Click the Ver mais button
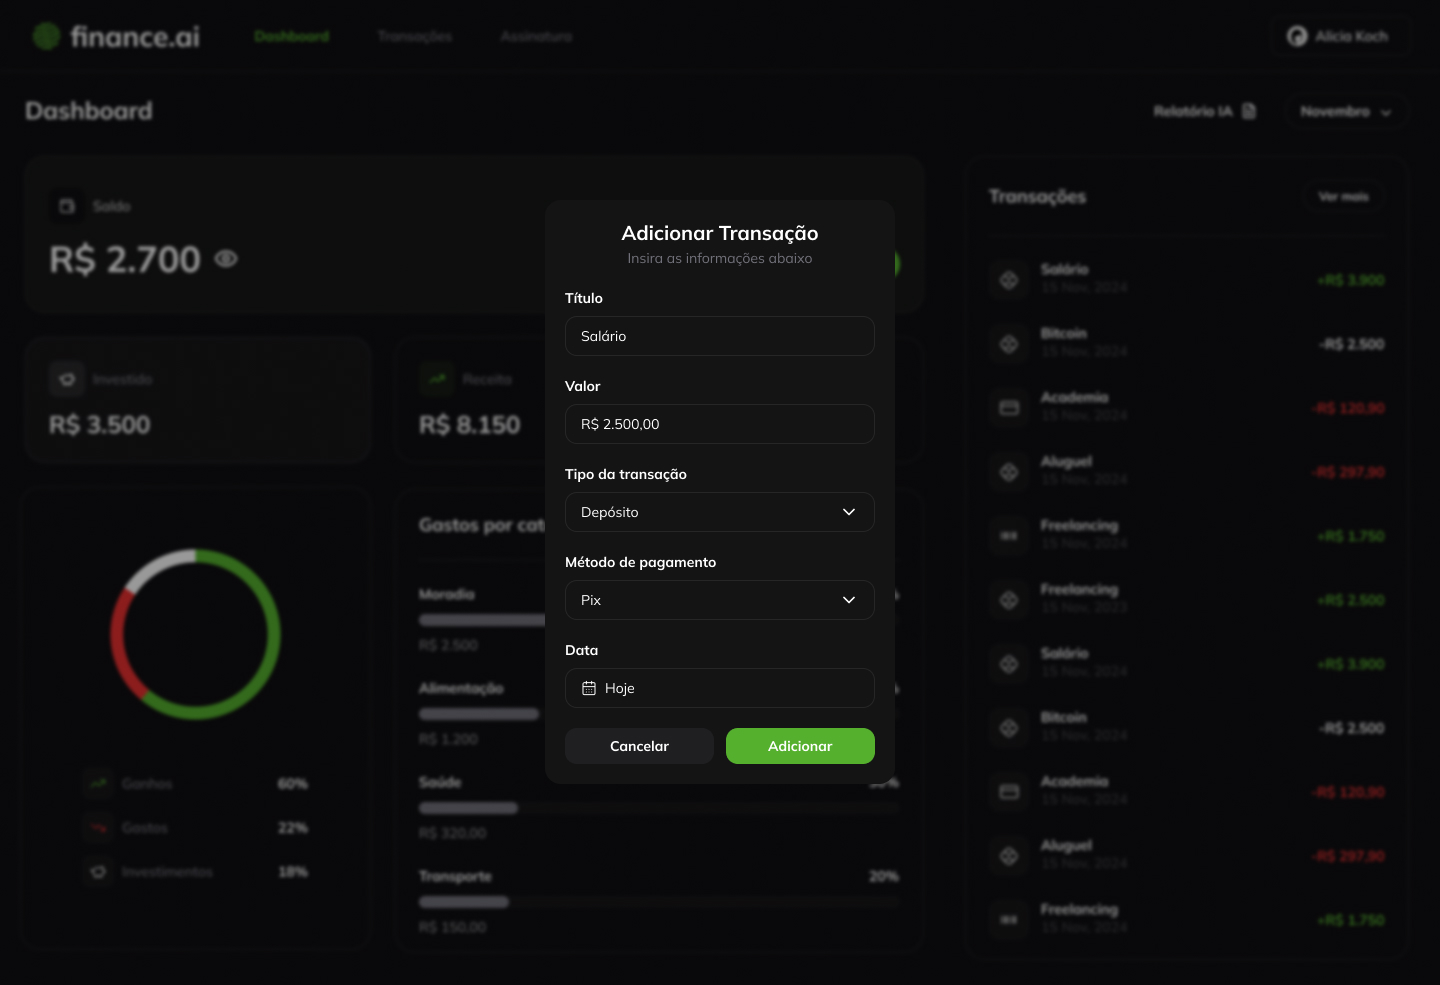The image size is (1440, 985). [x=1343, y=197]
